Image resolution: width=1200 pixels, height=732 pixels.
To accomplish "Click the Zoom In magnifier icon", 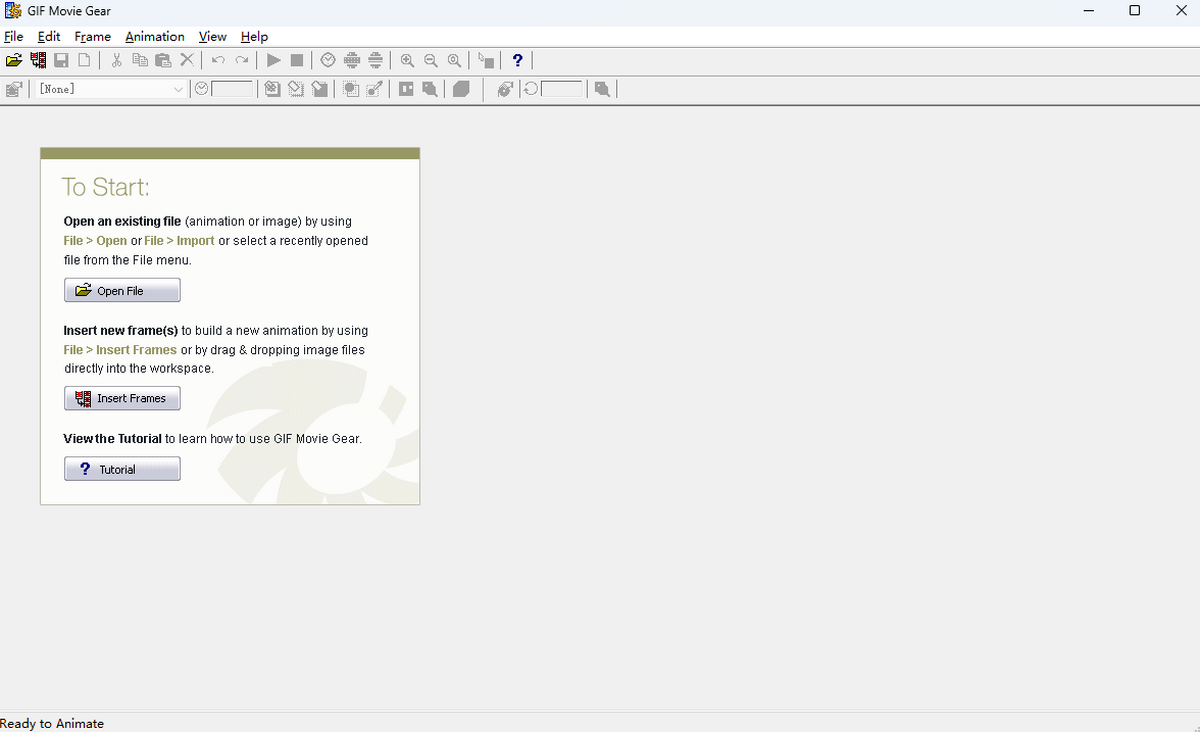I will [407, 61].
